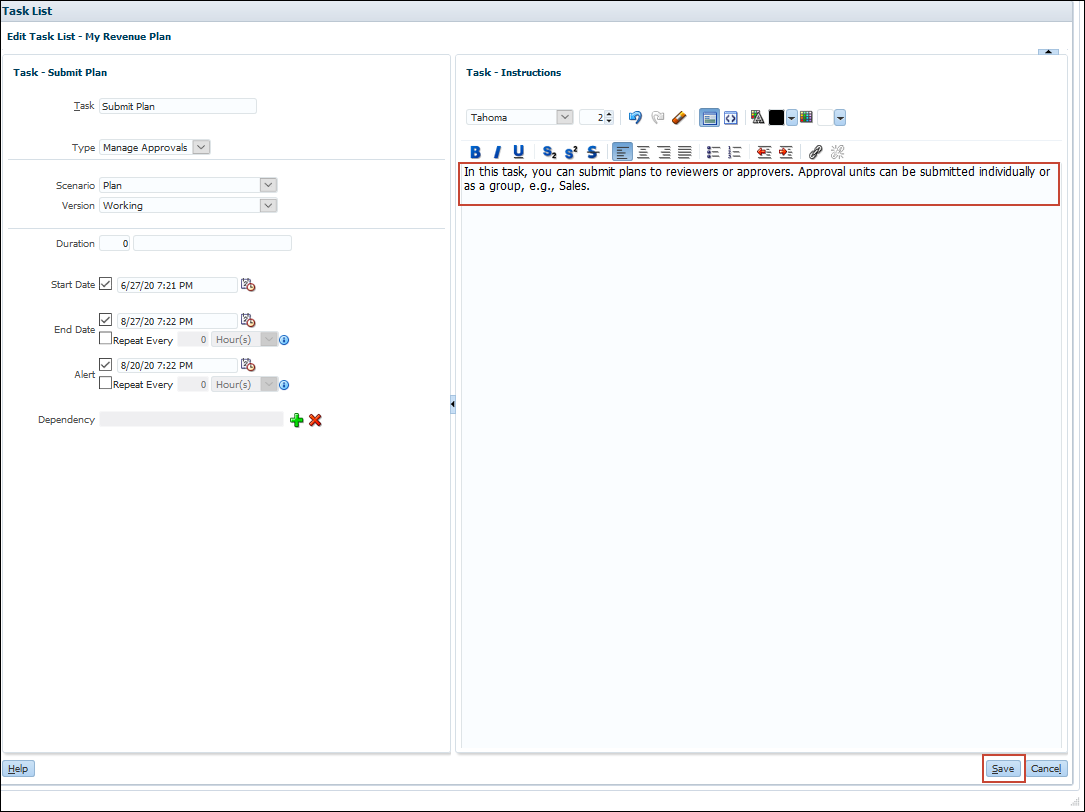Undo last edit in the instructions editor
The image size is (1085, 812).
coord(635,117)
